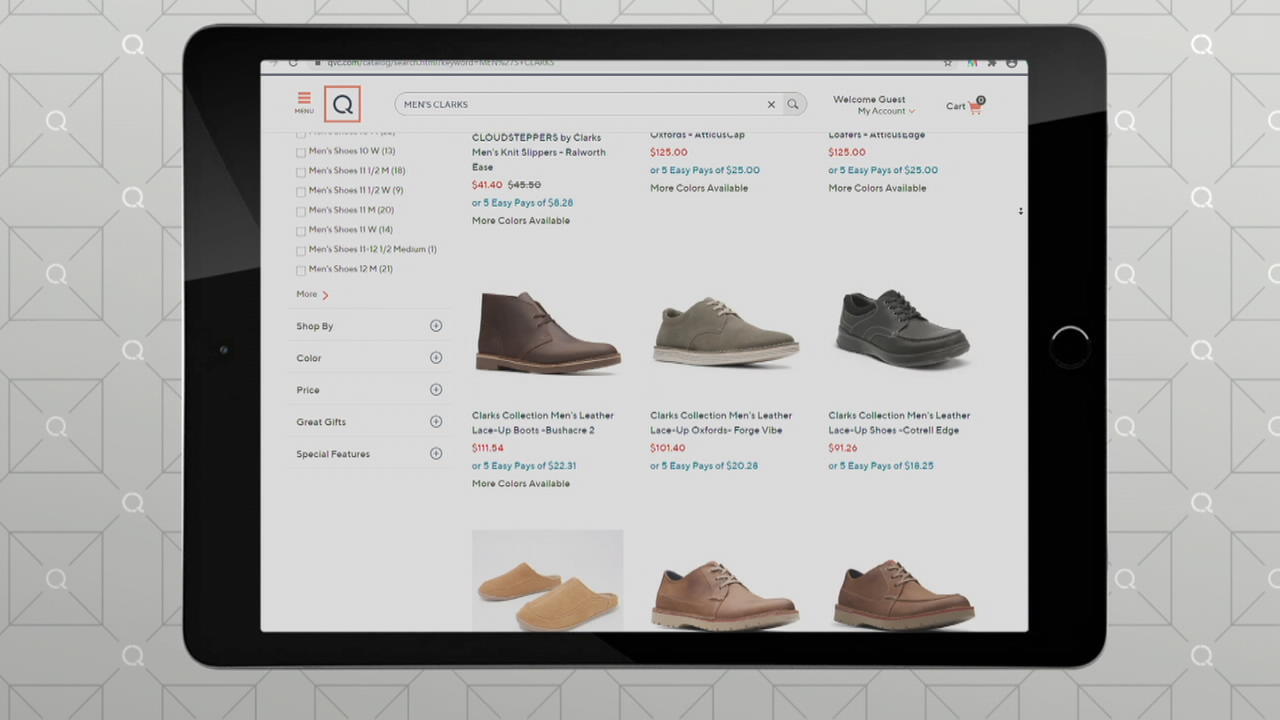Click browser reload icon
Screen dimensions: 1280x720
click(x=293, y=63)
